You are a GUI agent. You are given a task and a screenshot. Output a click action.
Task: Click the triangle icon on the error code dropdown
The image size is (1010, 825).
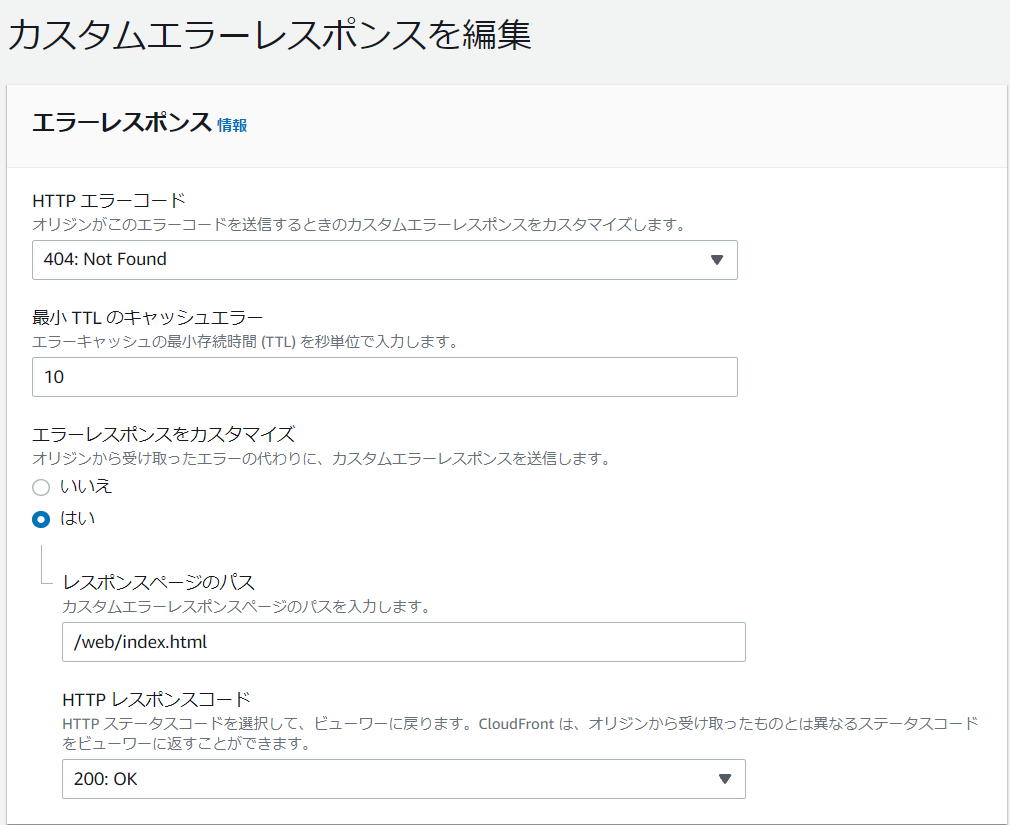718,259
